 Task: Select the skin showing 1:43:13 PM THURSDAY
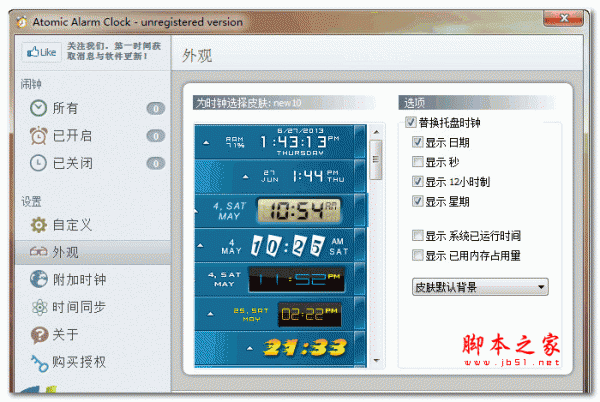(x=280, y=142)
